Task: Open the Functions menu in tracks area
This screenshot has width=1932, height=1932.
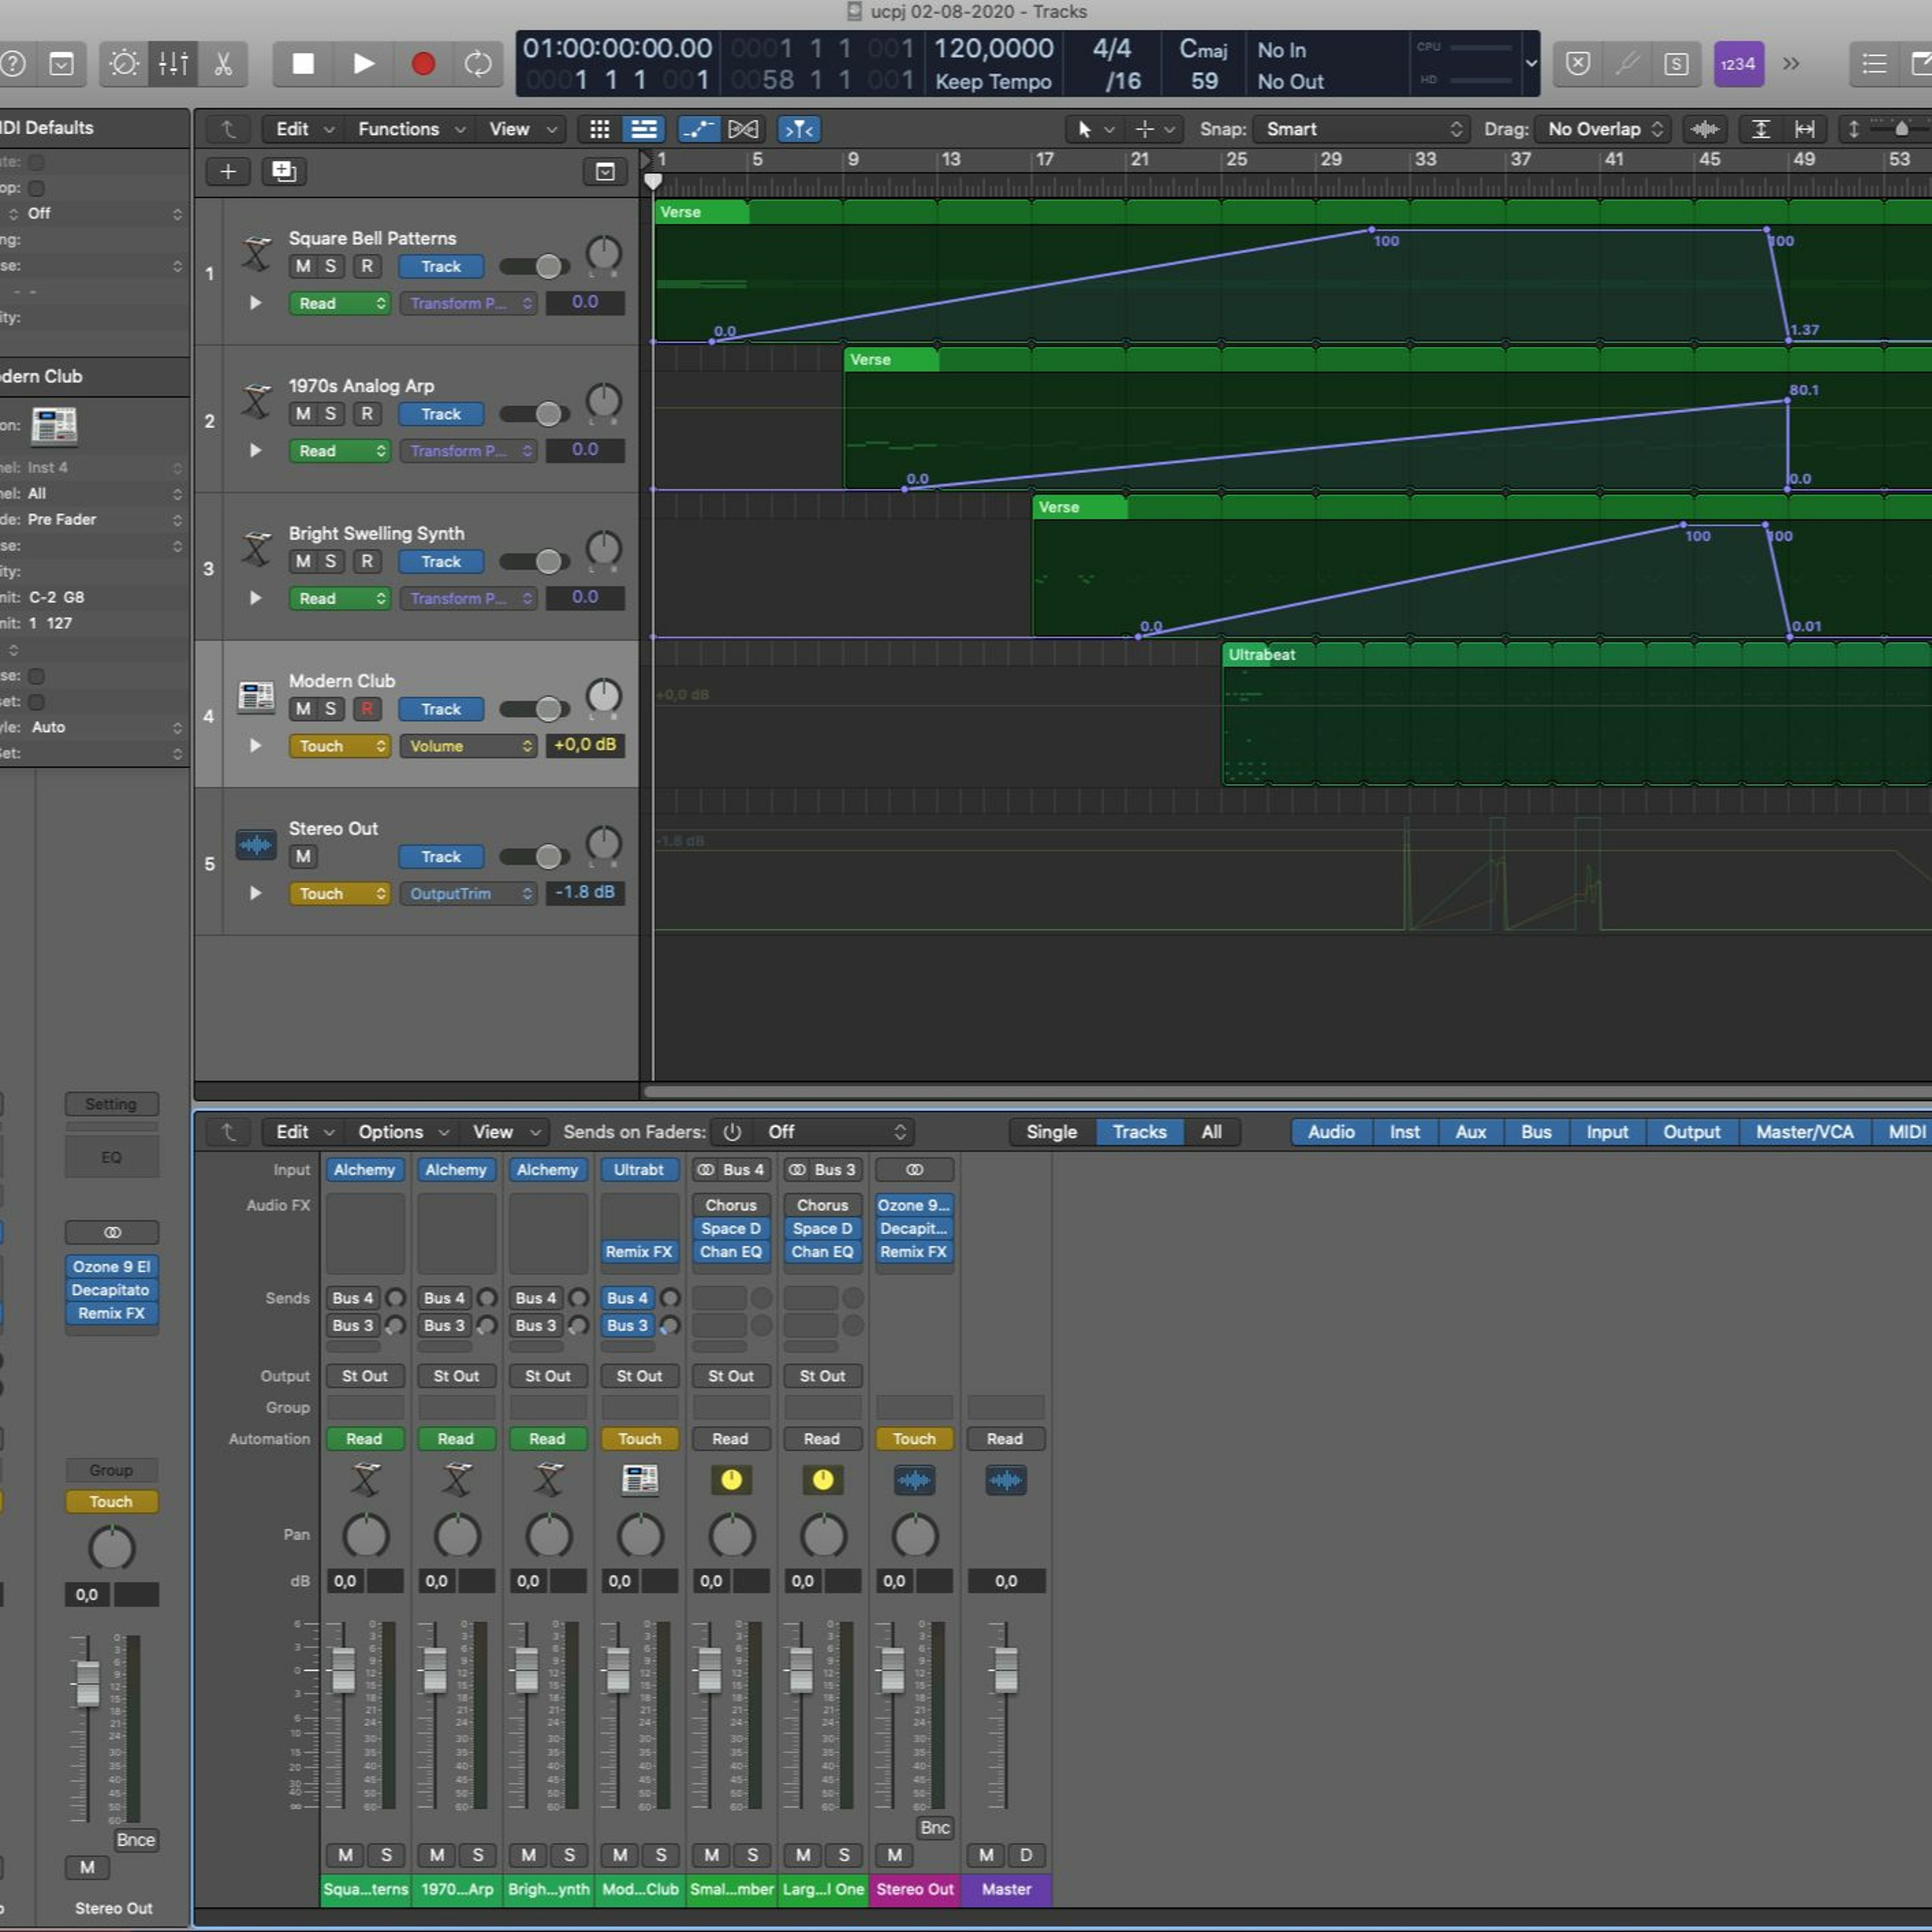Action: 411,129
